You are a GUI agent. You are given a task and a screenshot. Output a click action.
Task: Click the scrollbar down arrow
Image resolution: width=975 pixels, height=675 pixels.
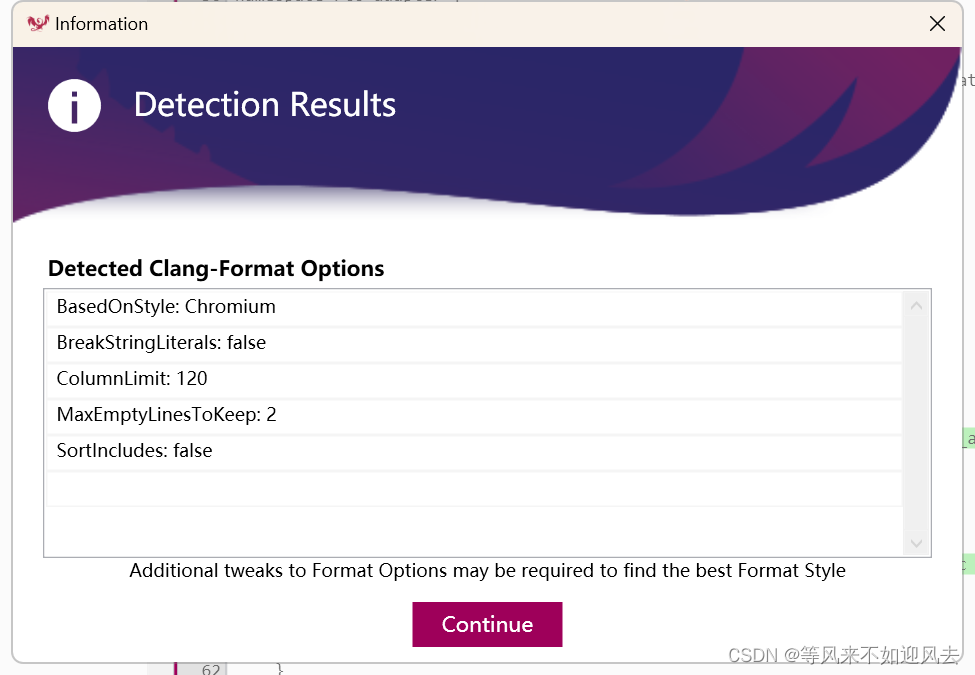pos(916,541)
